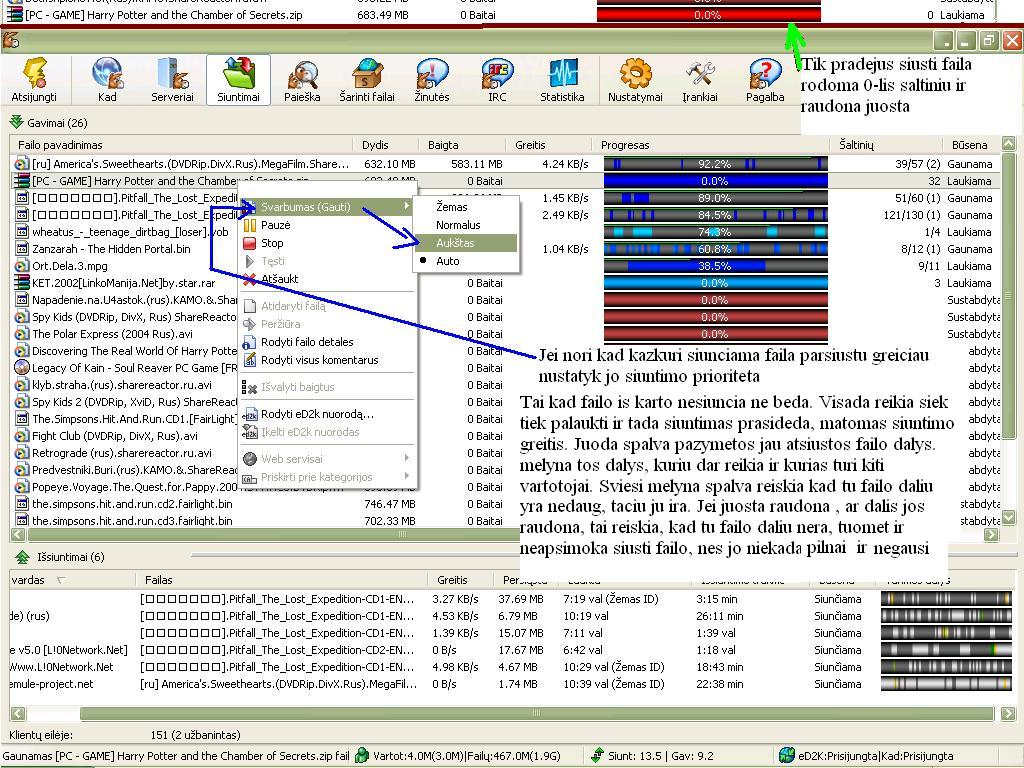The image size is (1024, 768).
Task: Open the IRC chat page
Action: click(x=497, y=80)
